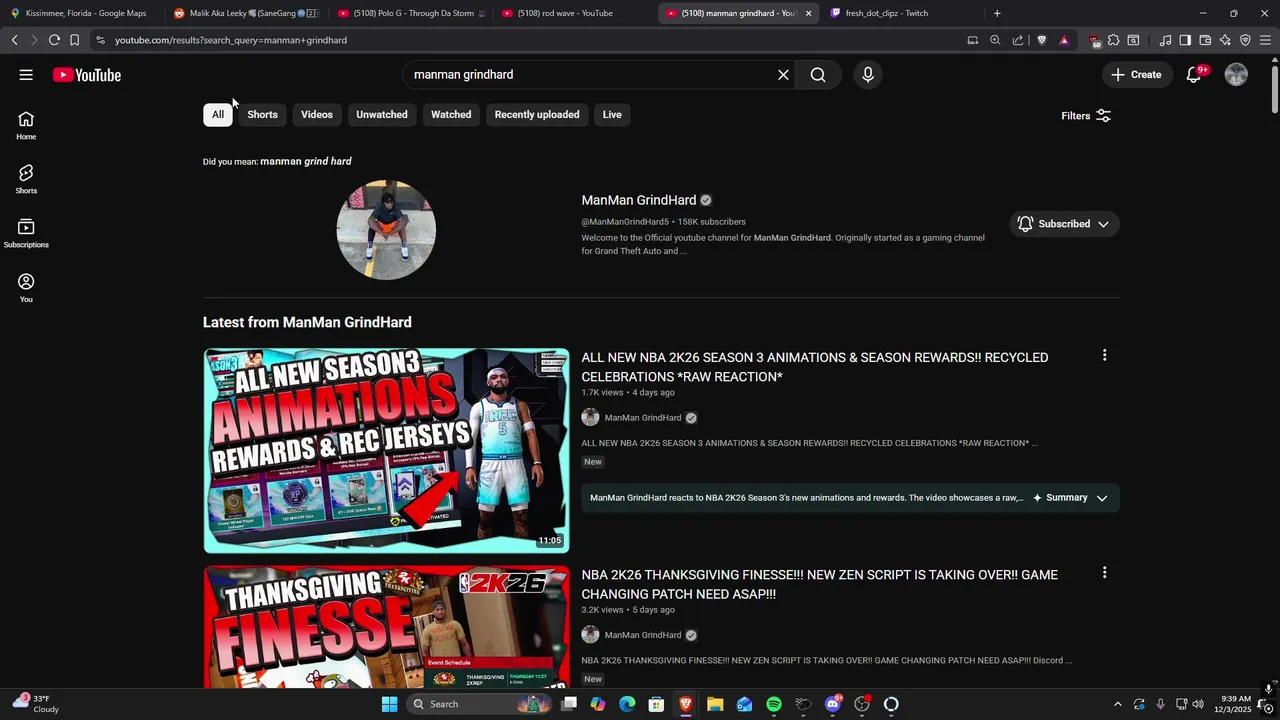Open the You page in the sidebar
The width and height of the screenshot is (1280, 720).
pos(26,288)
